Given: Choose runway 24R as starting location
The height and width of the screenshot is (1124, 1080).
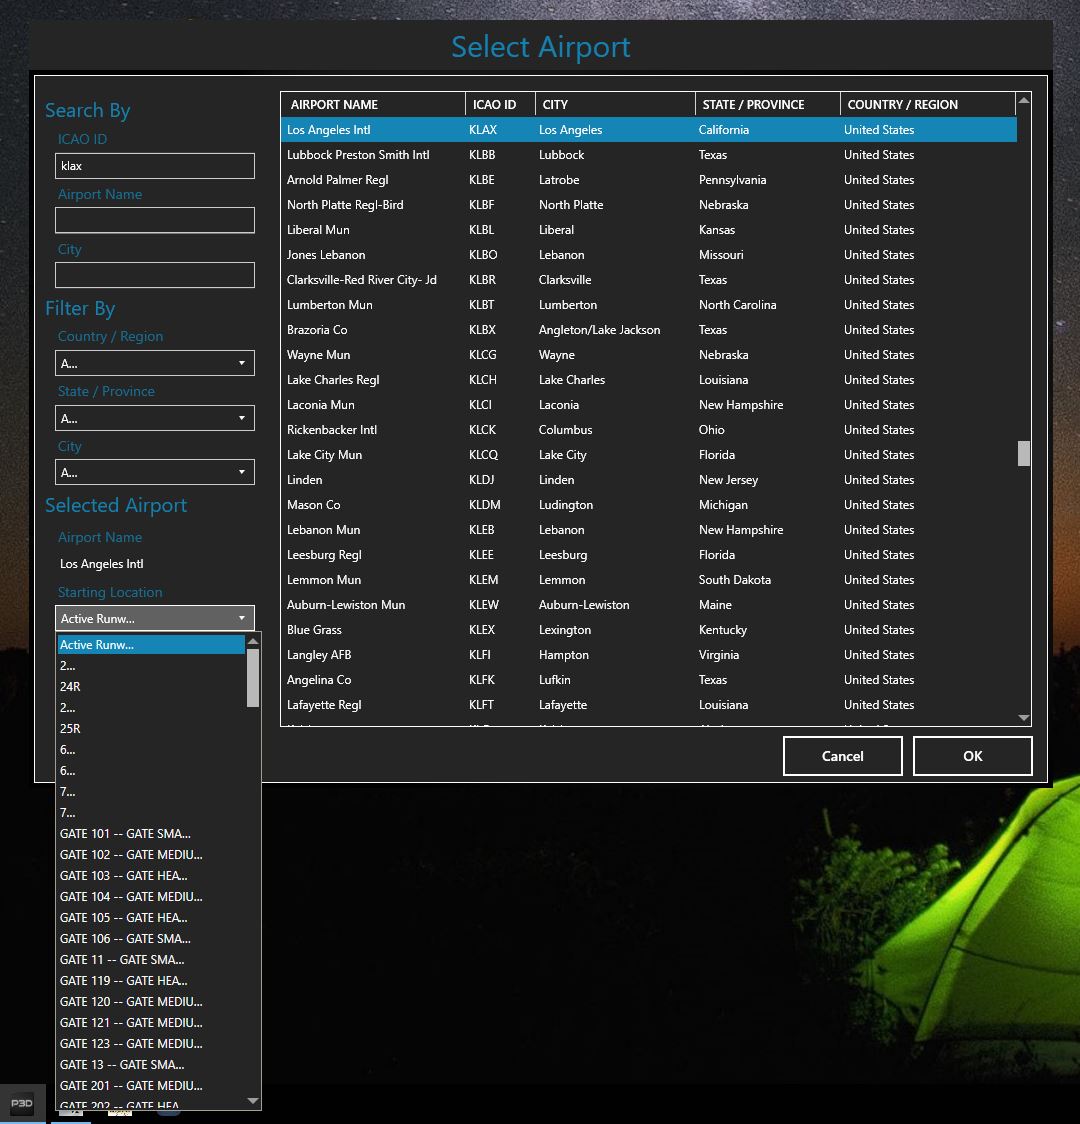Looking at the screenshot, I should (150, 687).
